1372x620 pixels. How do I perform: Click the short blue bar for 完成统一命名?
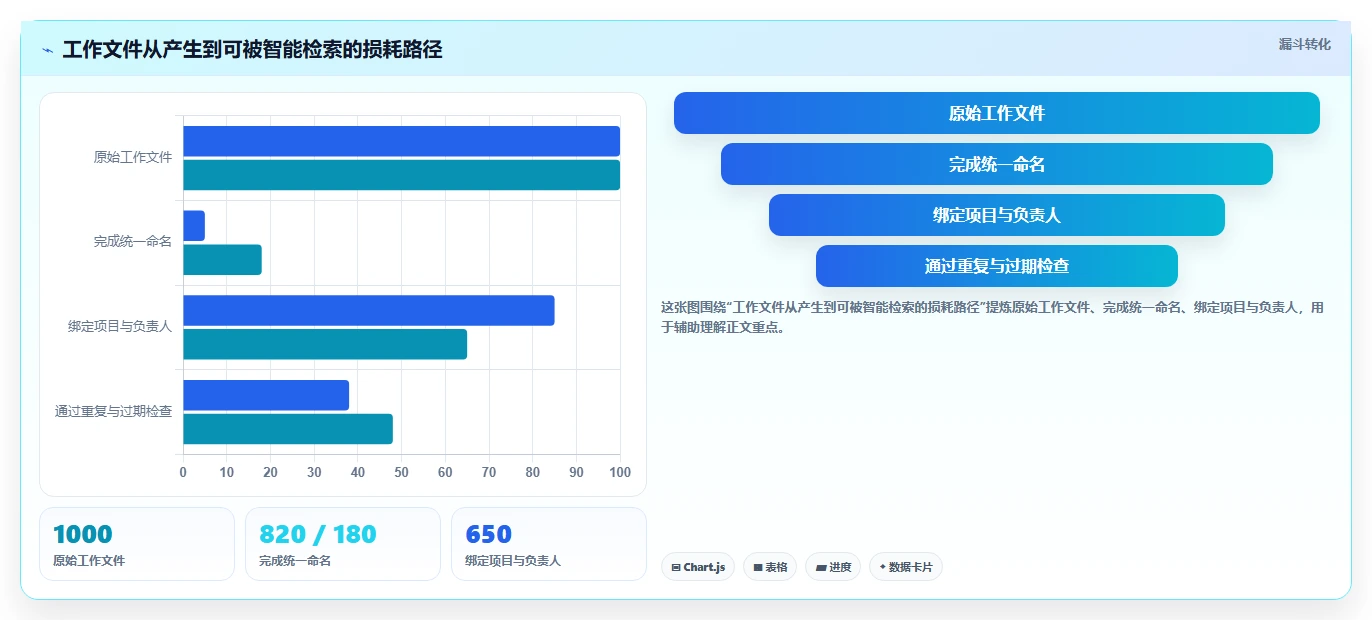(194, 225)
